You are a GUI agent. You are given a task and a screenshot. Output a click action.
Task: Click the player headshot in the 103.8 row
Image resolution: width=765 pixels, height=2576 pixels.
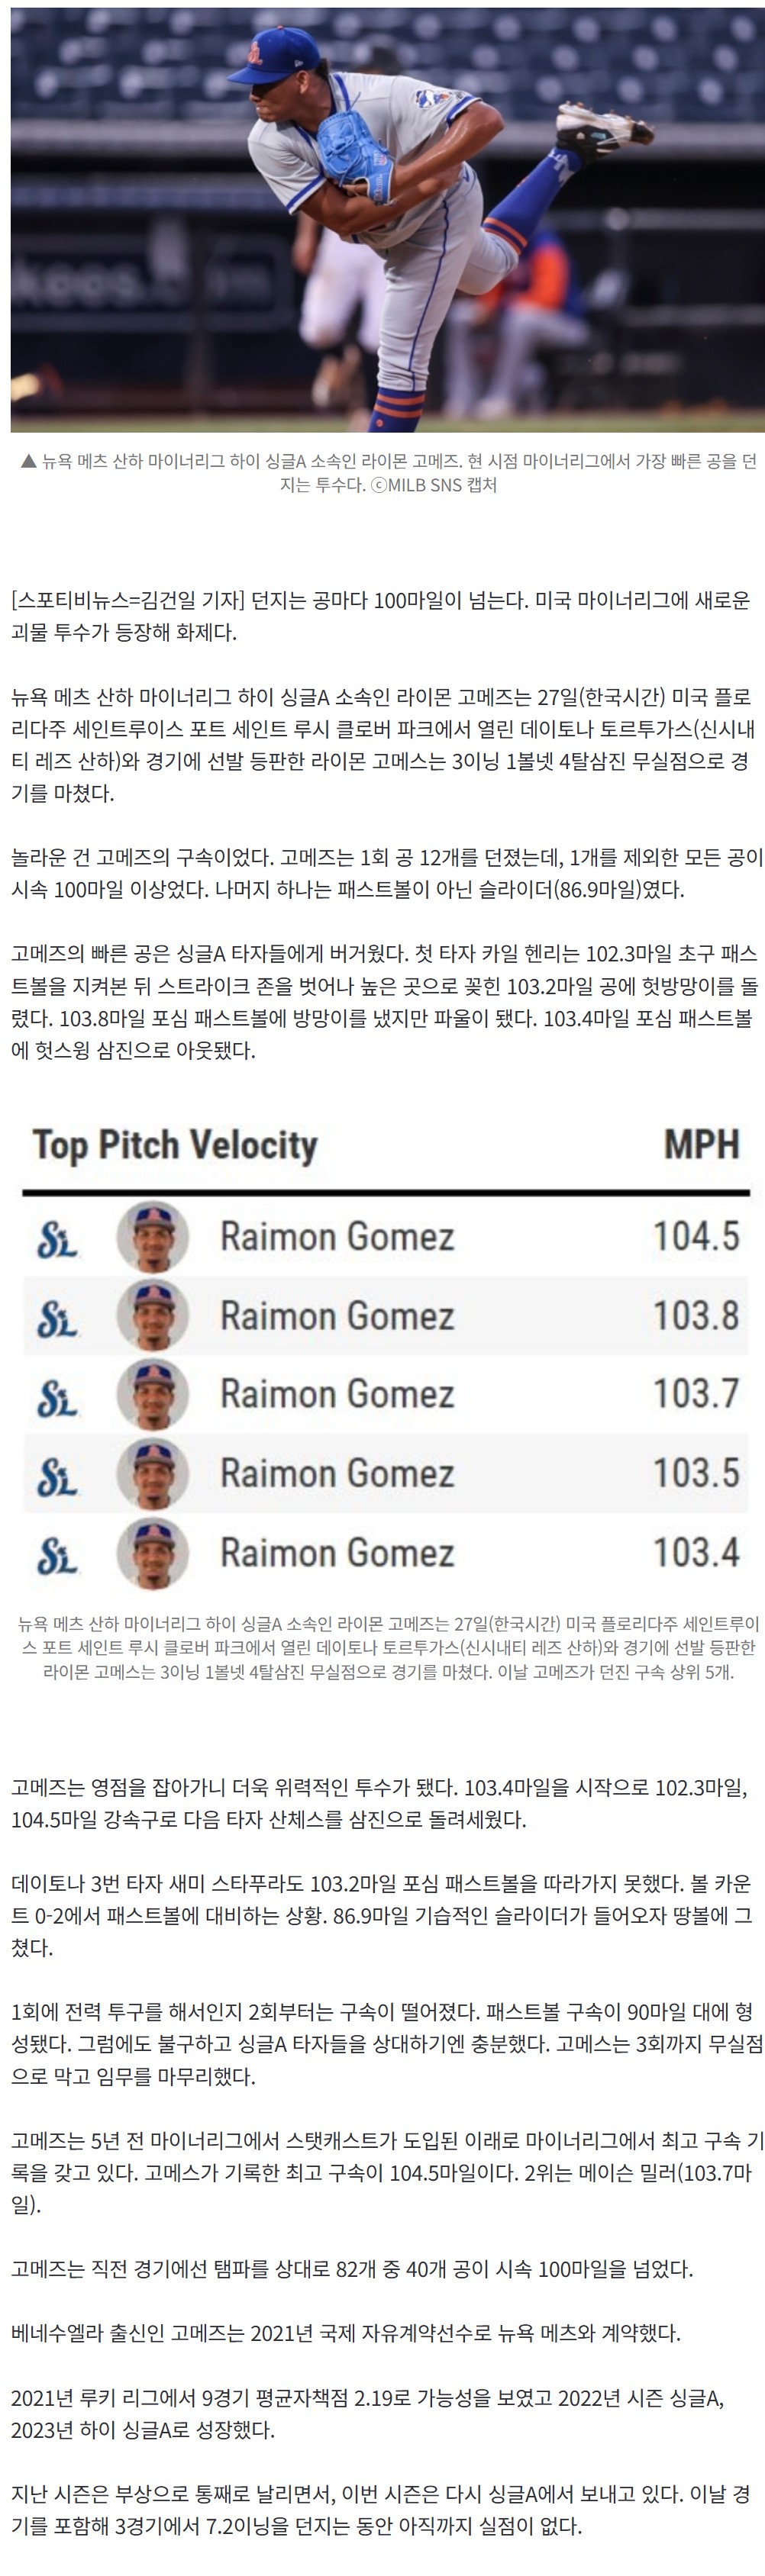tap(153, 1316)
